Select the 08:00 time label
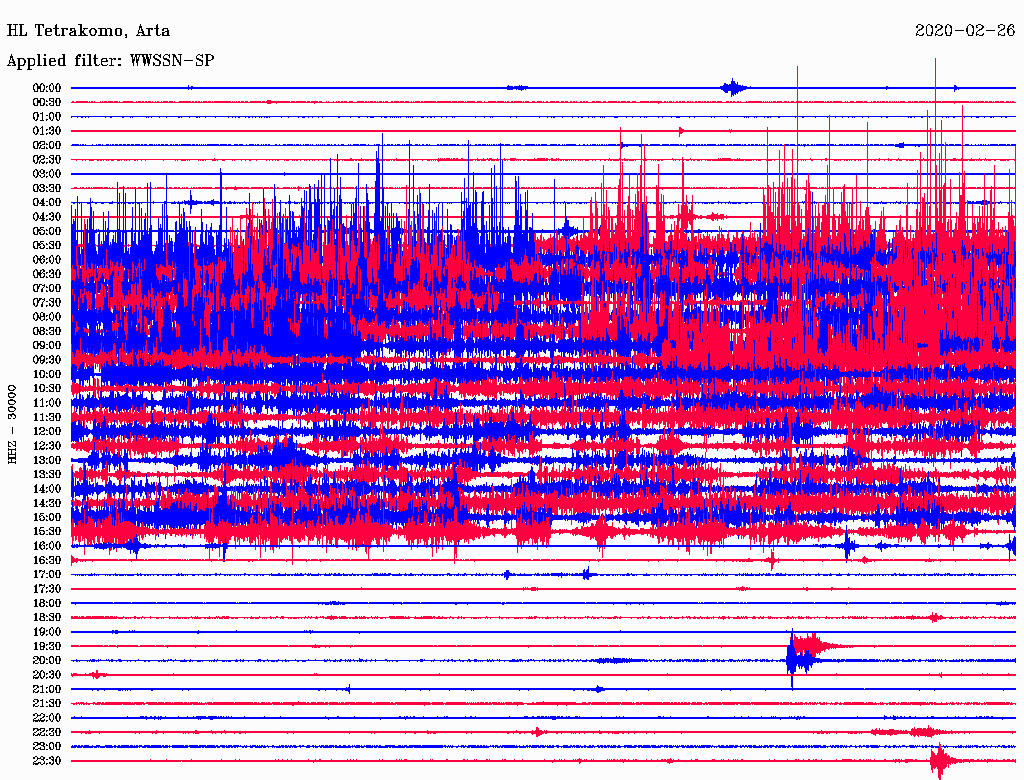Screen dimensions: 1024x780 click(47, 317)
